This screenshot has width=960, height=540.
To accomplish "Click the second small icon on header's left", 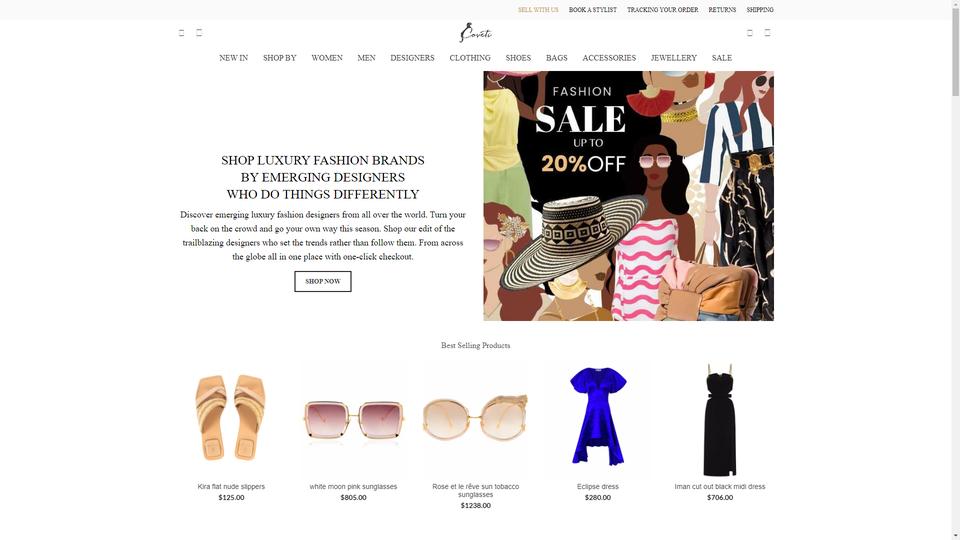I will pos(199,33).
